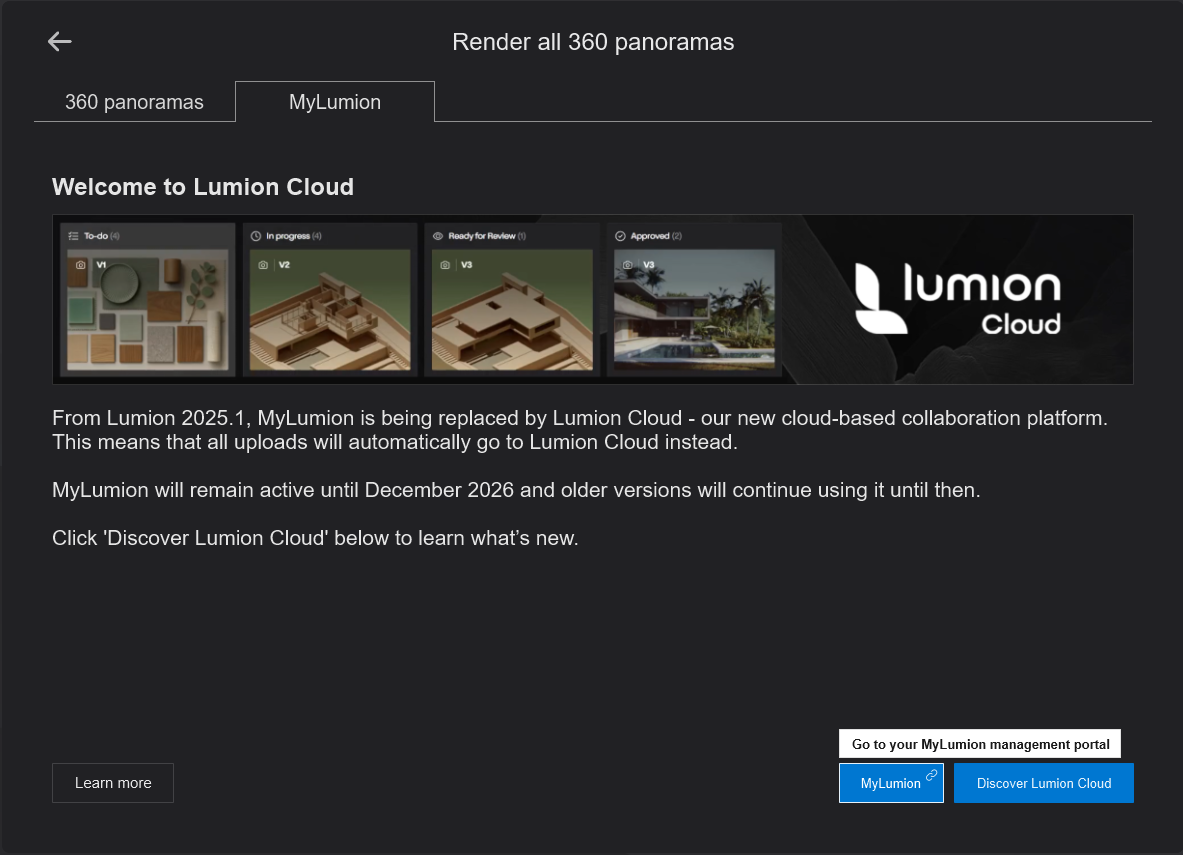Click the back arrow icon
This screenshot has width=1183, height=855.
tap(60, 41)
